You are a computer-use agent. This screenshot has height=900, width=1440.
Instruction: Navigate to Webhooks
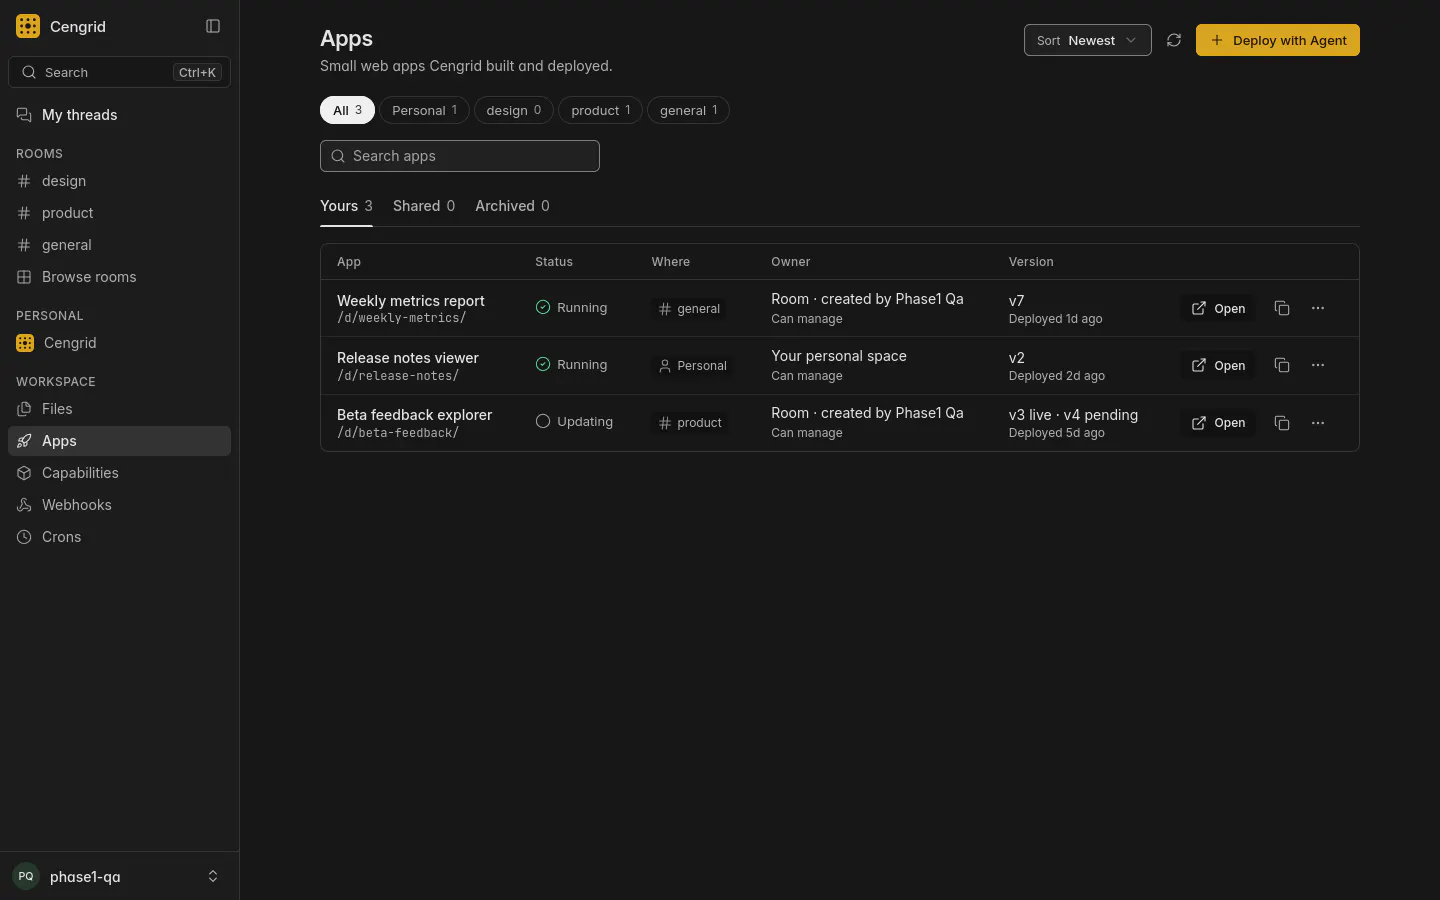[x=120, y=505]
